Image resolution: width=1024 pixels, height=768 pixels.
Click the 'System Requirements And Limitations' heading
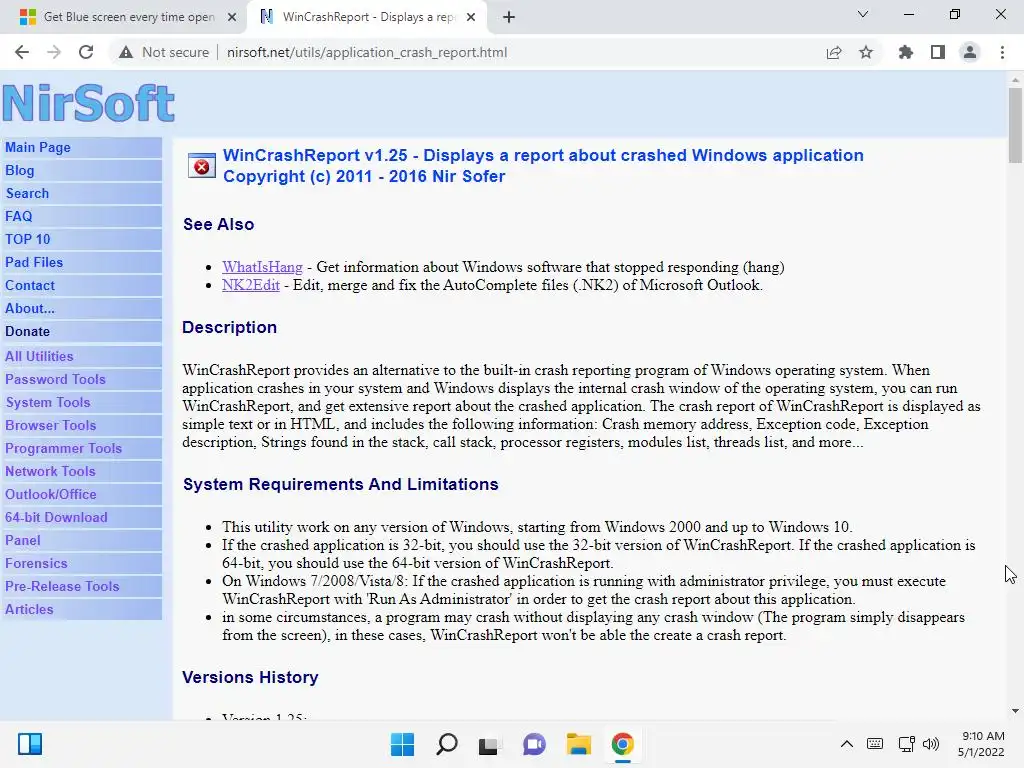(x=340, y=485)
